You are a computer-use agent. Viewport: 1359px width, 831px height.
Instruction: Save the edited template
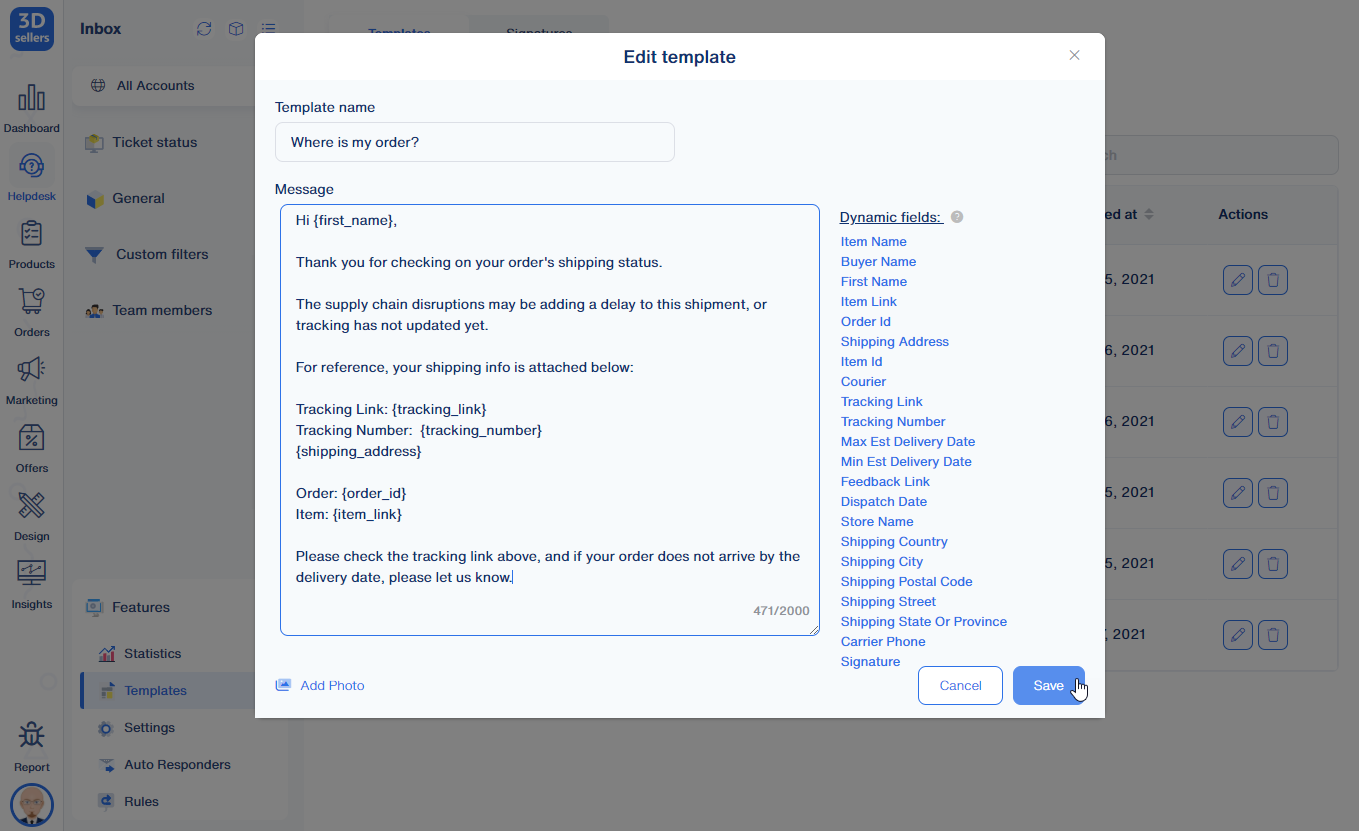(1048, 685)
